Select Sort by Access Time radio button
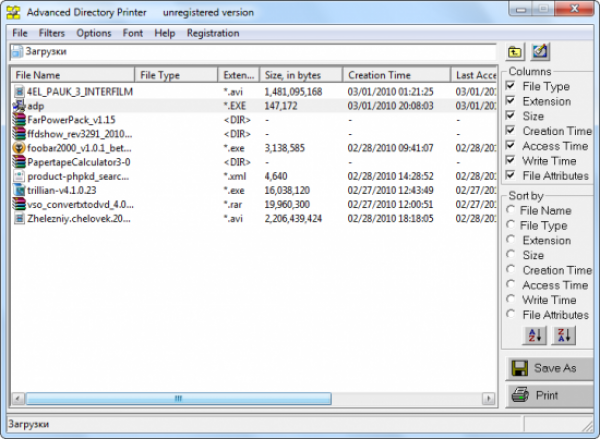 point(511,284)
